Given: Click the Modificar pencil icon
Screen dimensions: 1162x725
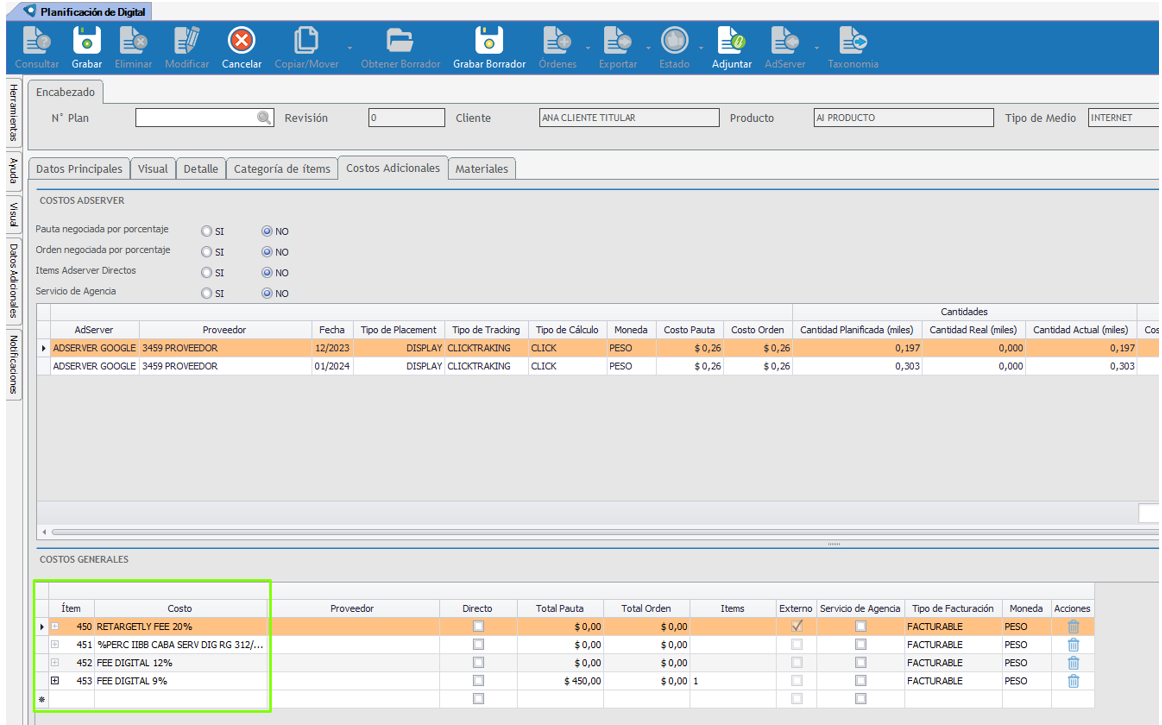Looking at the screenshot, I should click(x=187, y=42).
